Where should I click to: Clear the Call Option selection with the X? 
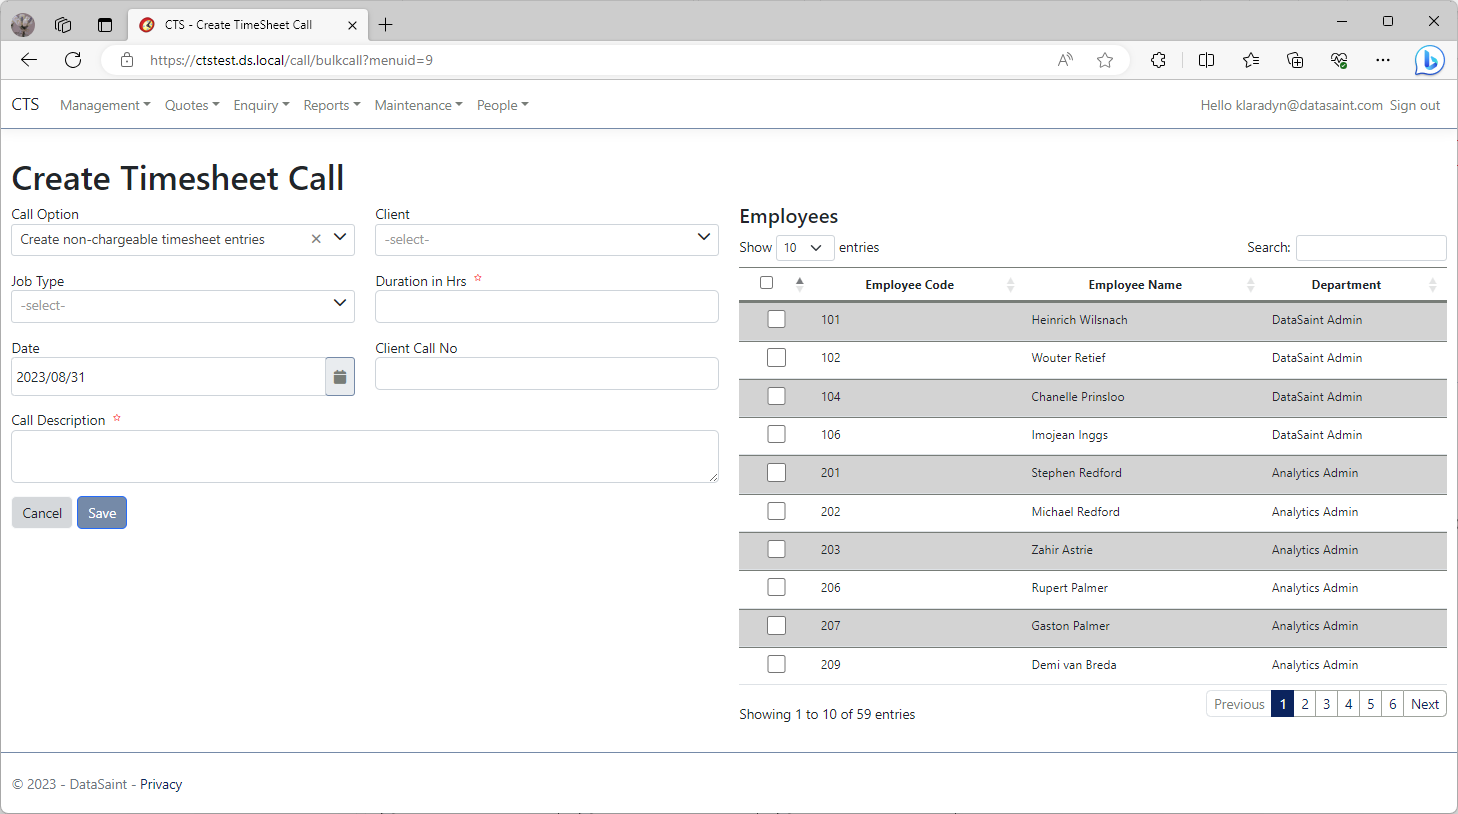tap(316, 239)
